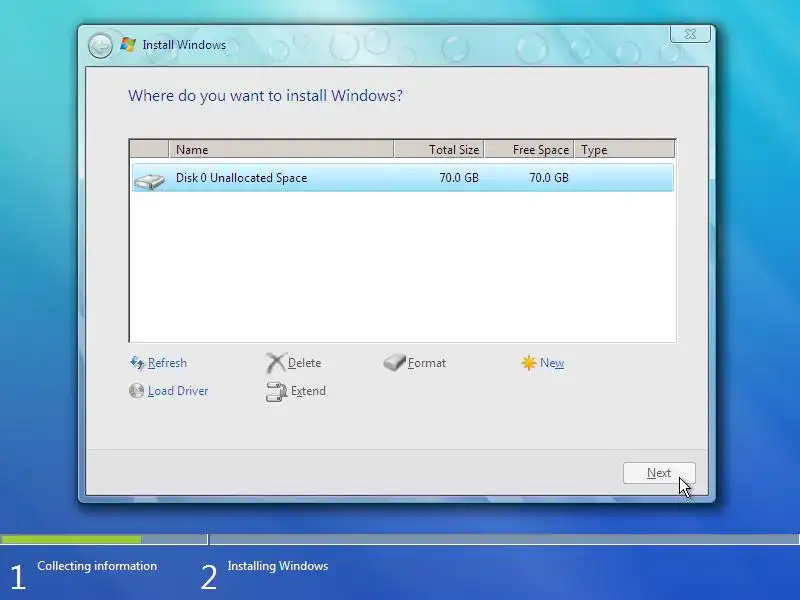Click the back arrow button

point(100,46)
